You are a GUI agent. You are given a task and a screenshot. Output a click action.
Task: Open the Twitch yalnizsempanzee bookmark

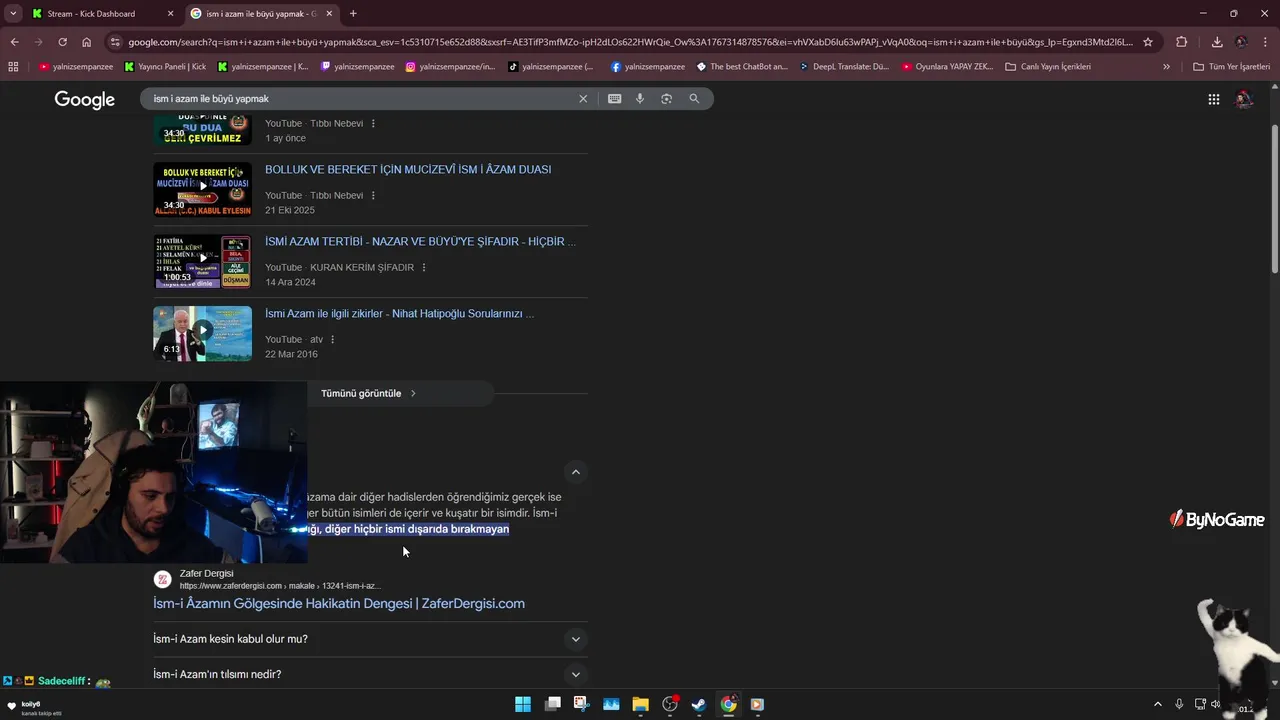[357, 67]
